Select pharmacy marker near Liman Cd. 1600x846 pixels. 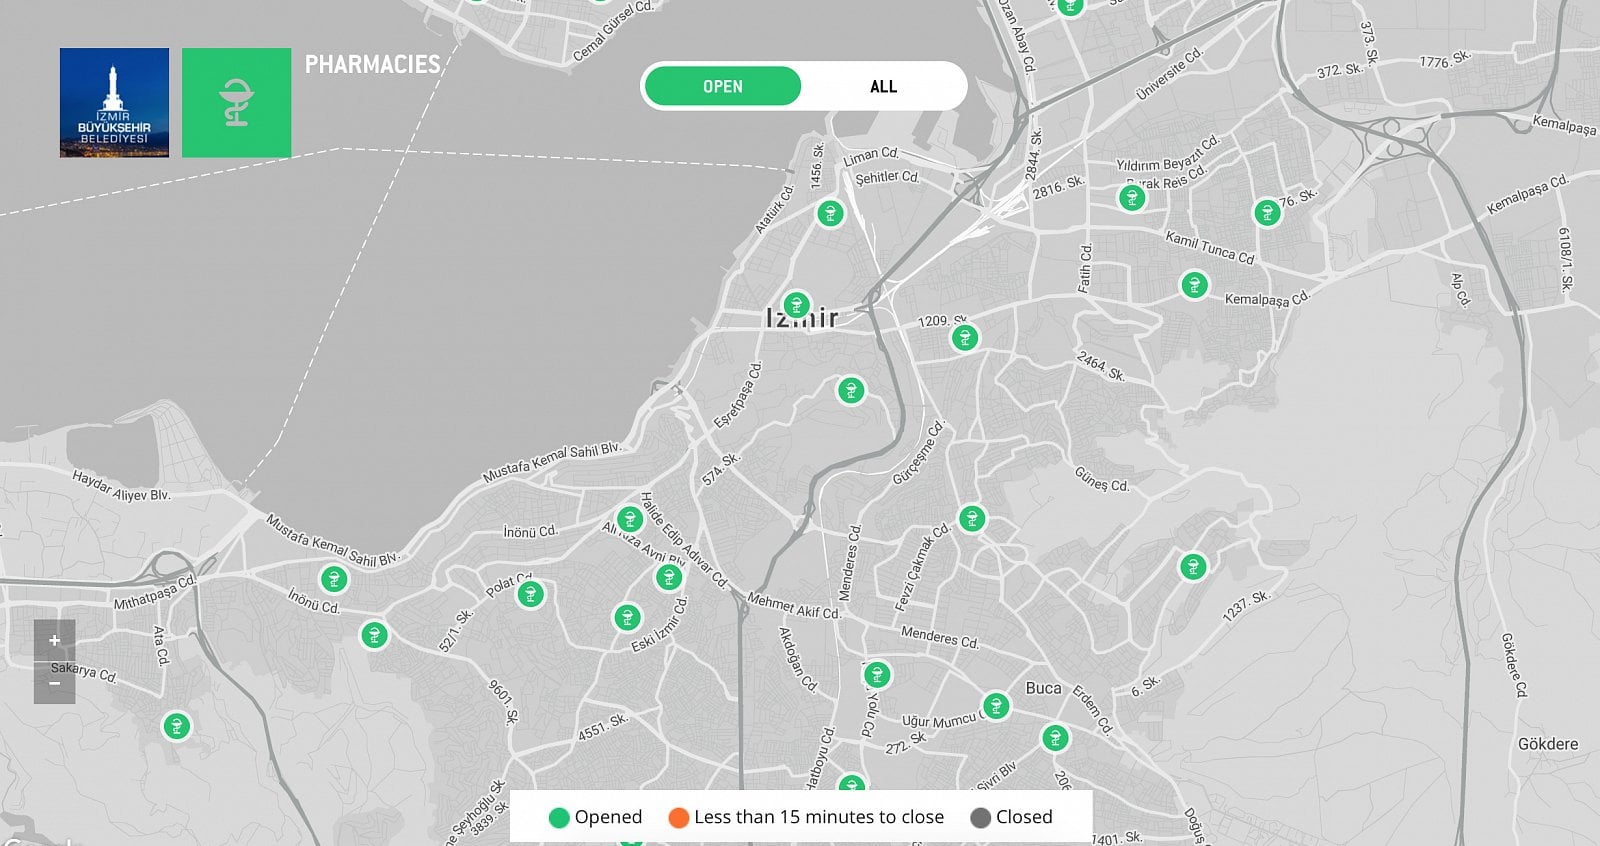point(830,213)
